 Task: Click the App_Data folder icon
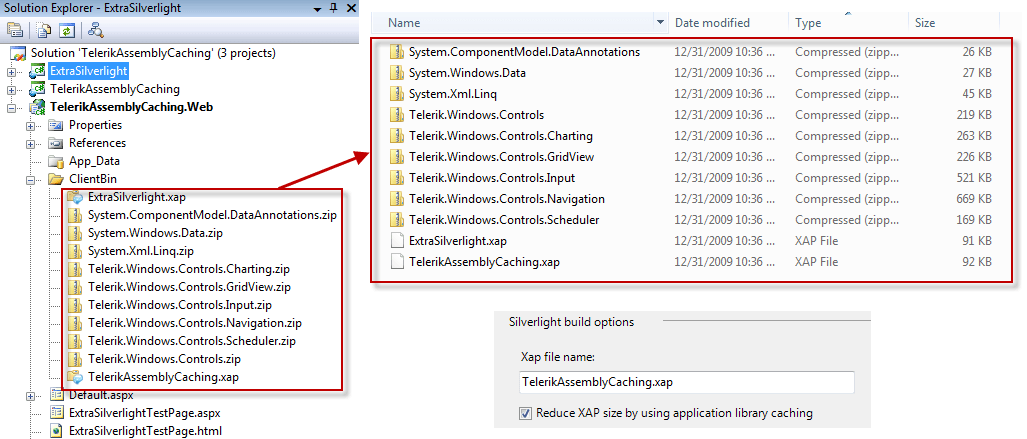57,161
